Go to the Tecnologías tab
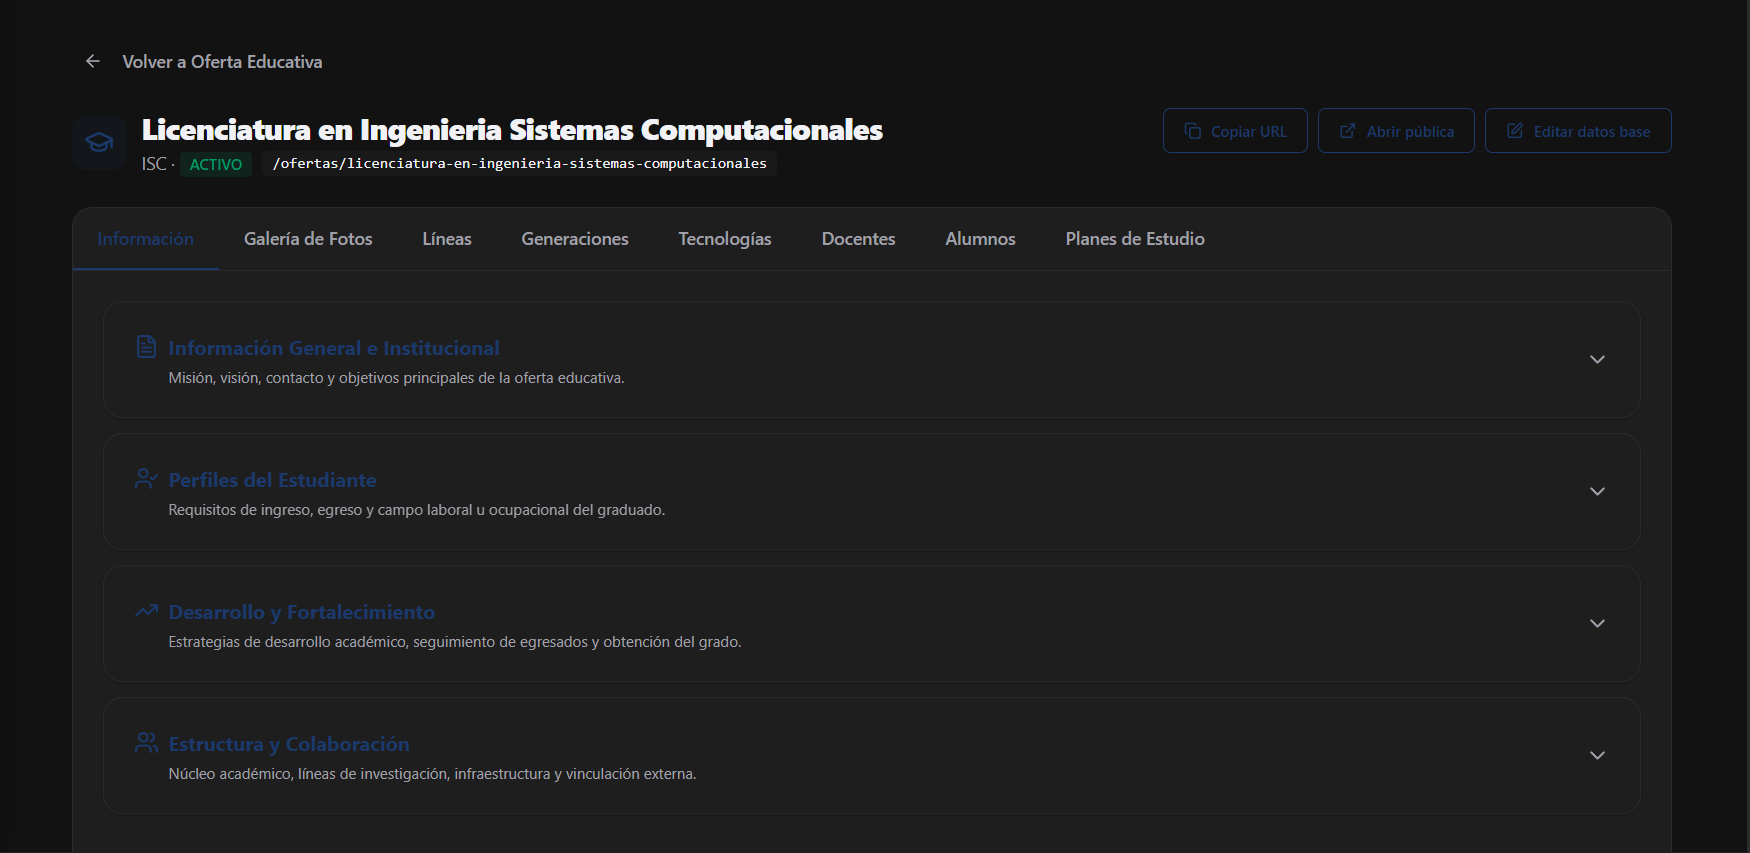This screenshot has height=853, width=1750. [725, 239]
